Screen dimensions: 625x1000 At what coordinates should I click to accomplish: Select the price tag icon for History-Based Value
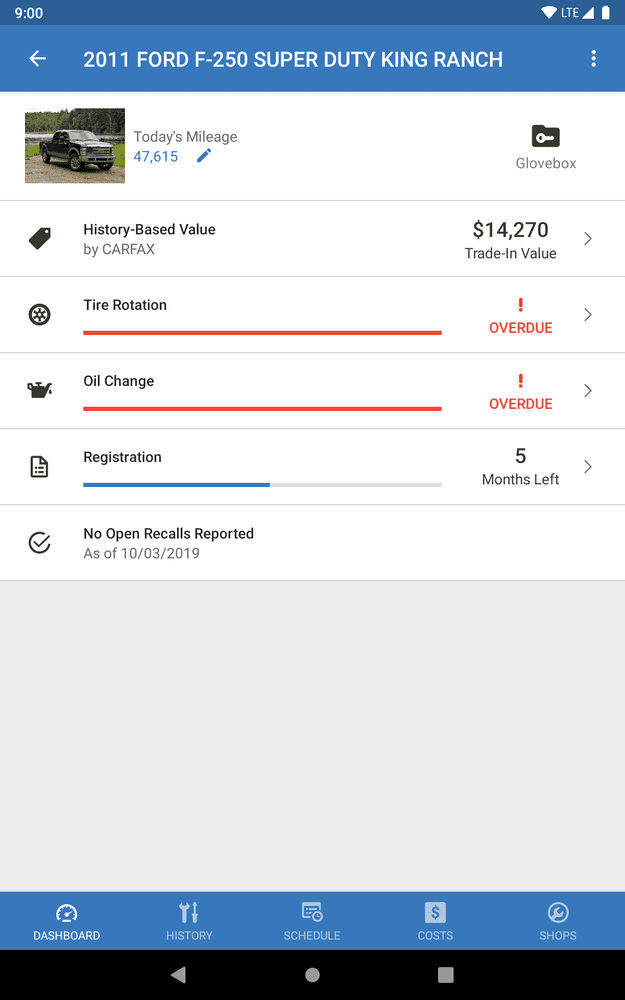click(x=40, y=238)
